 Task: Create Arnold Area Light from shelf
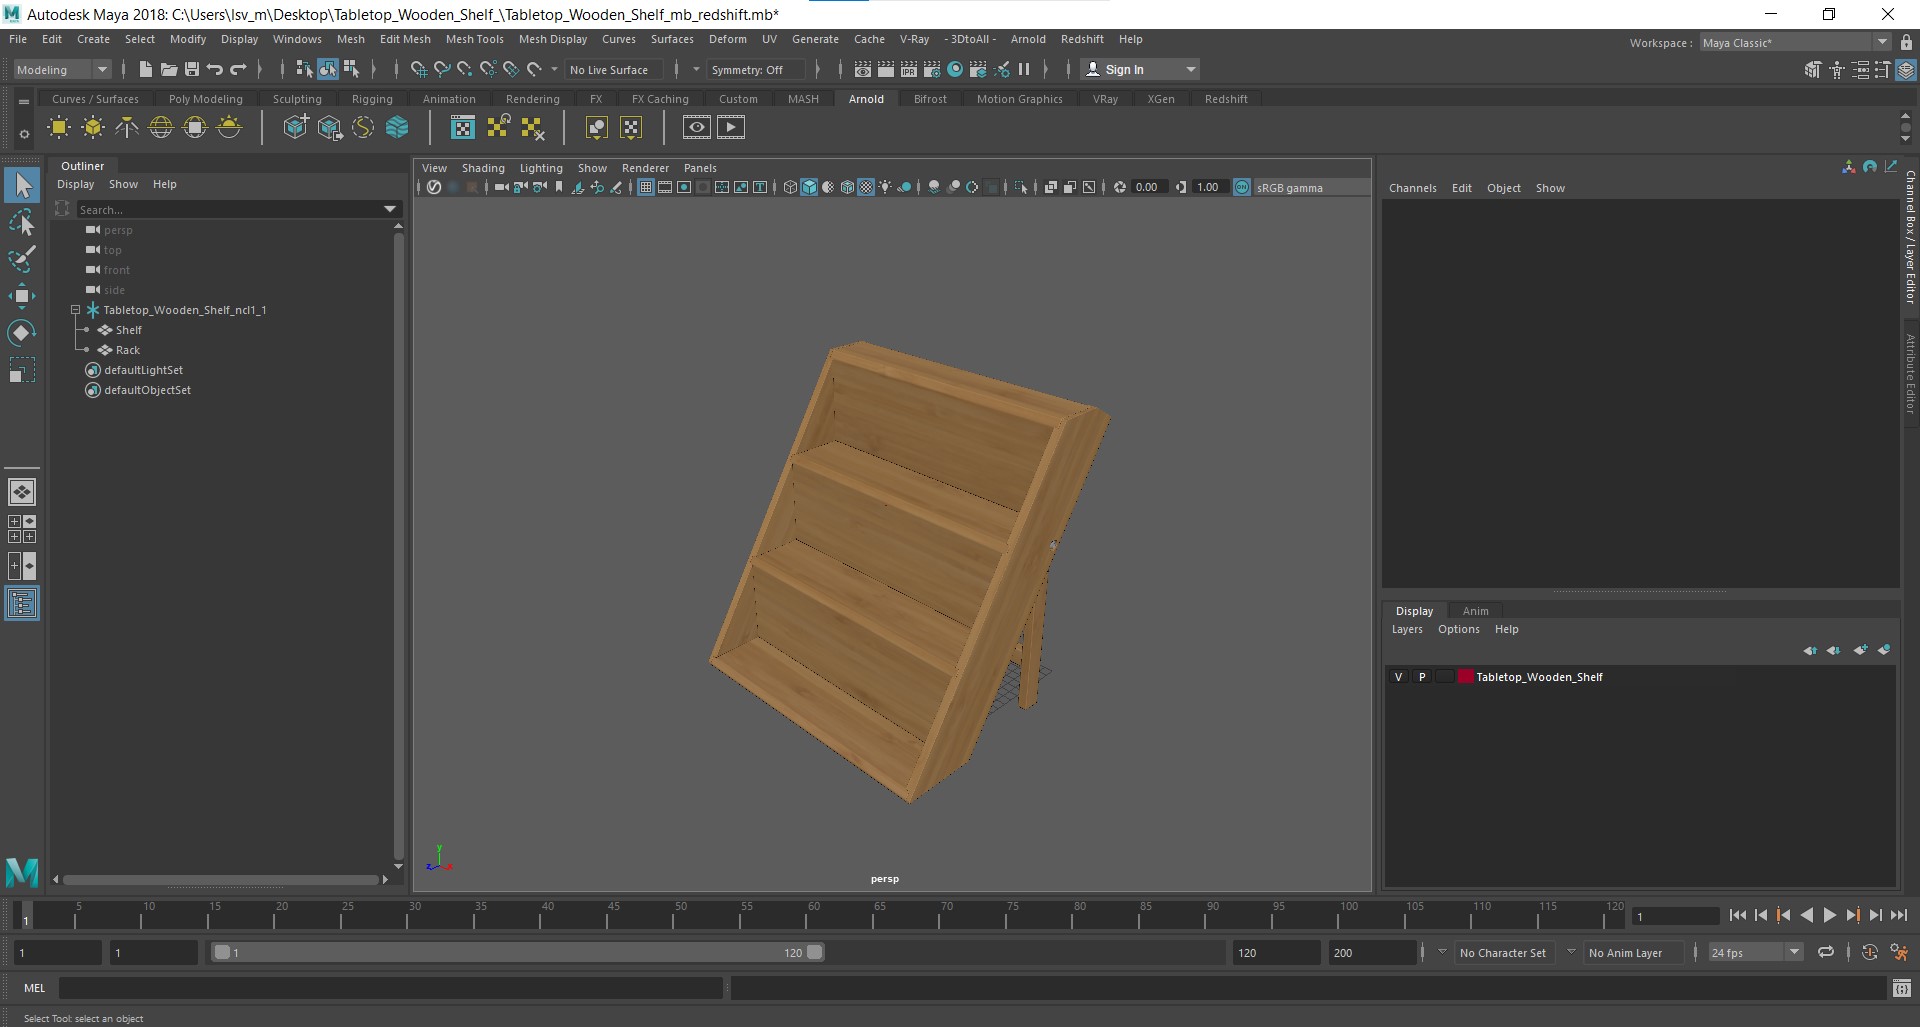[59, 127]
